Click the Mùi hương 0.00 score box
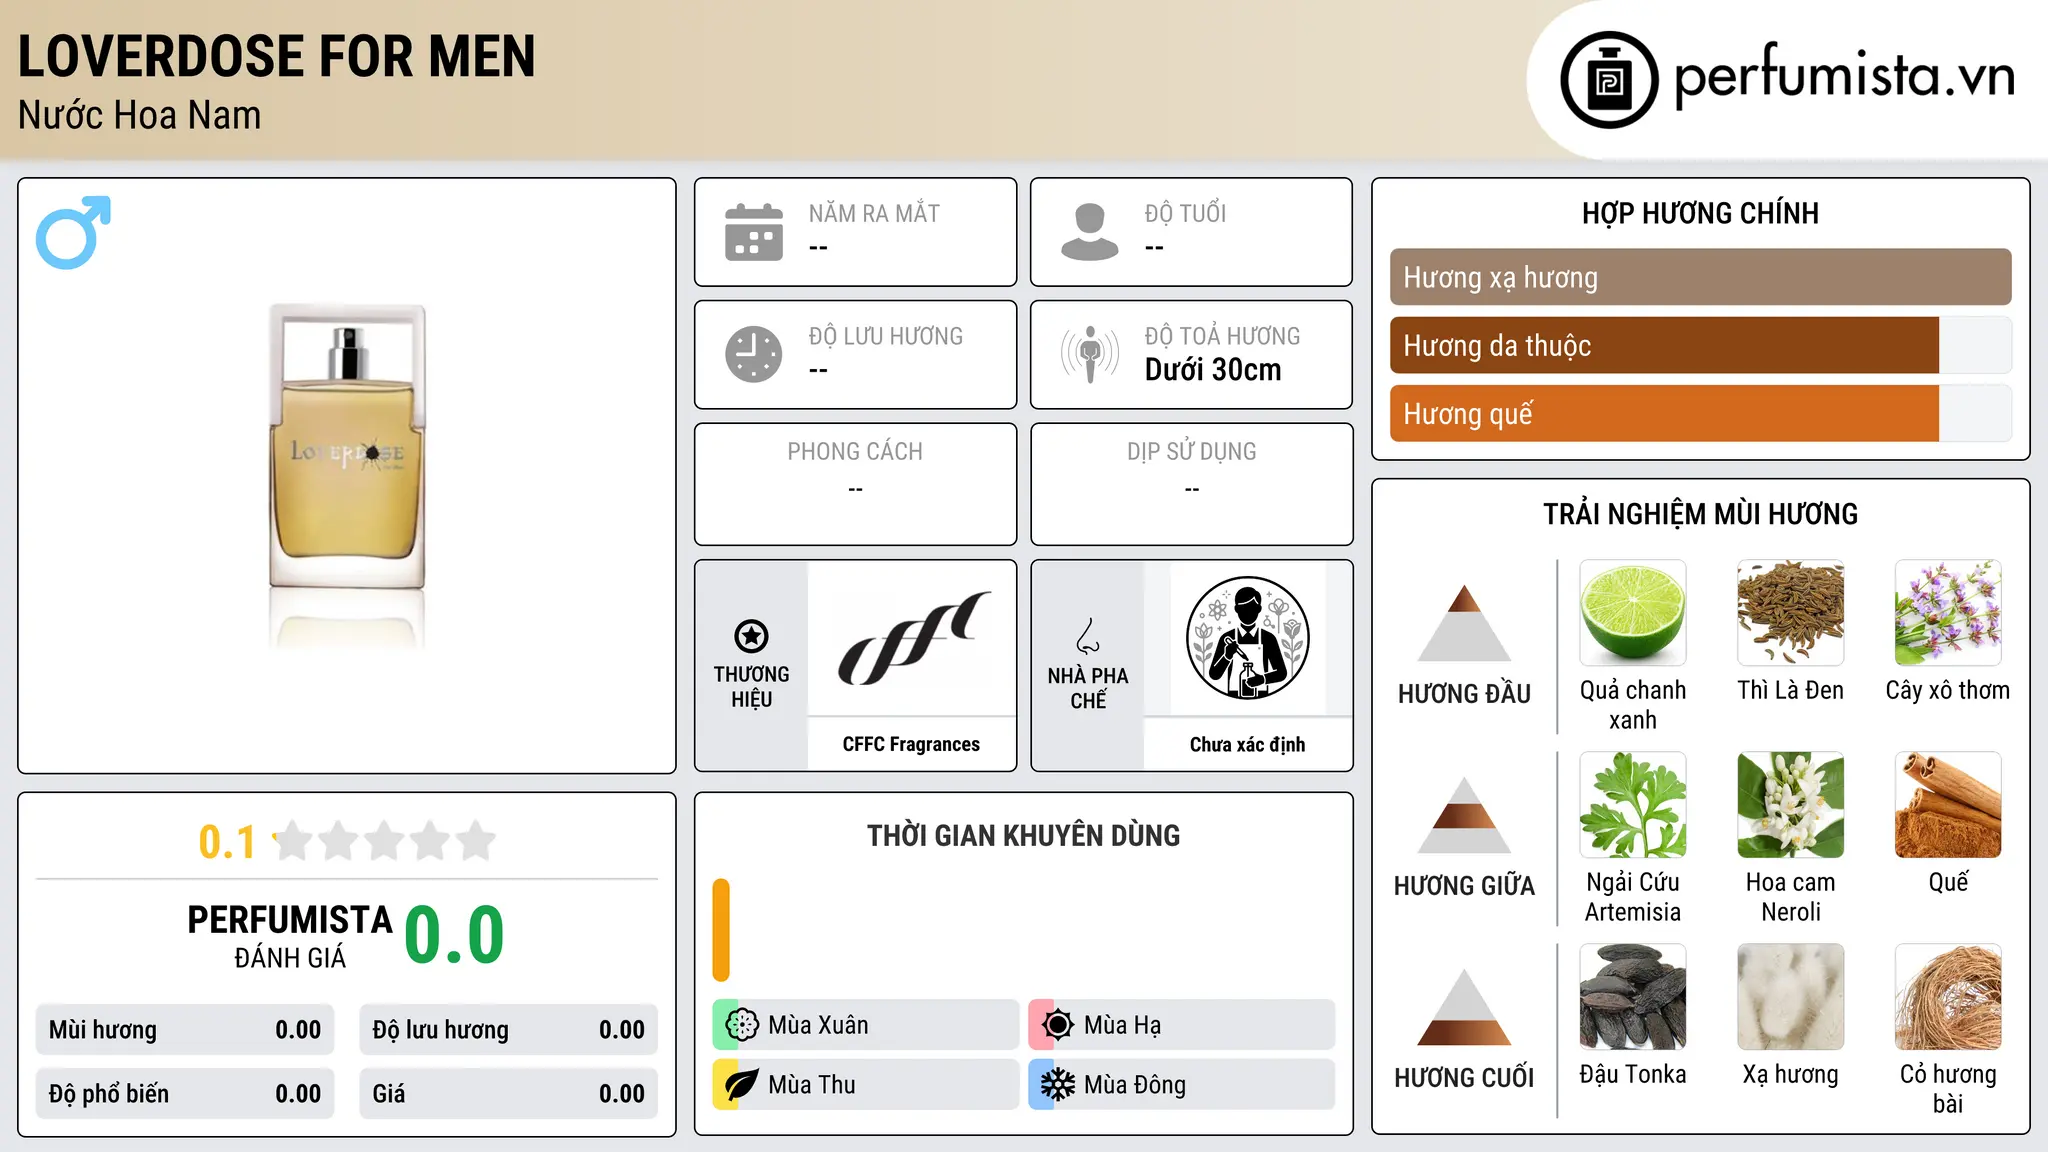Viewport: 2048px width, 1152px height. 185,1029
